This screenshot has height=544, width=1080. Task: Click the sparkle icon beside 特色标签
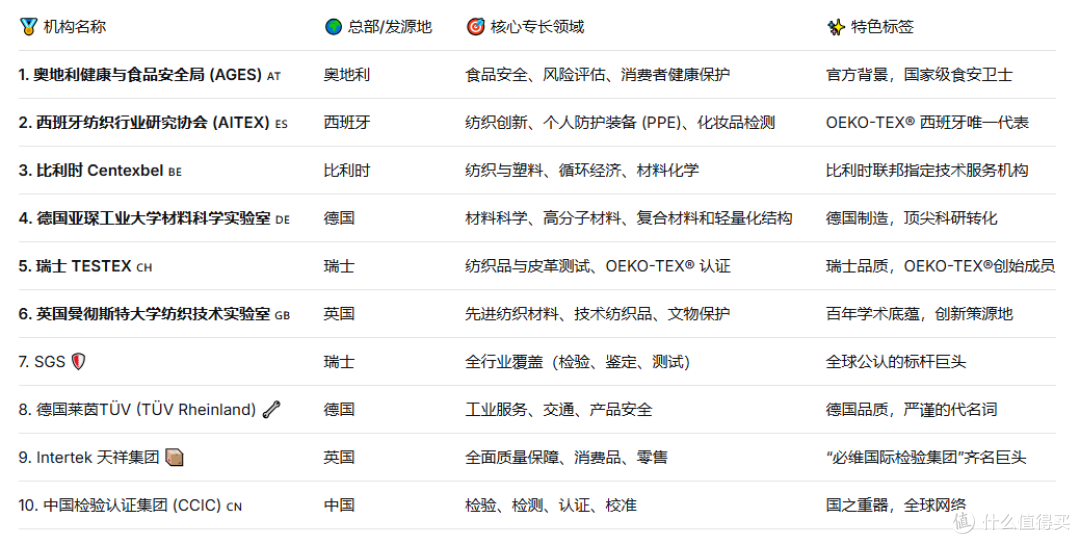tap(835, 27)
